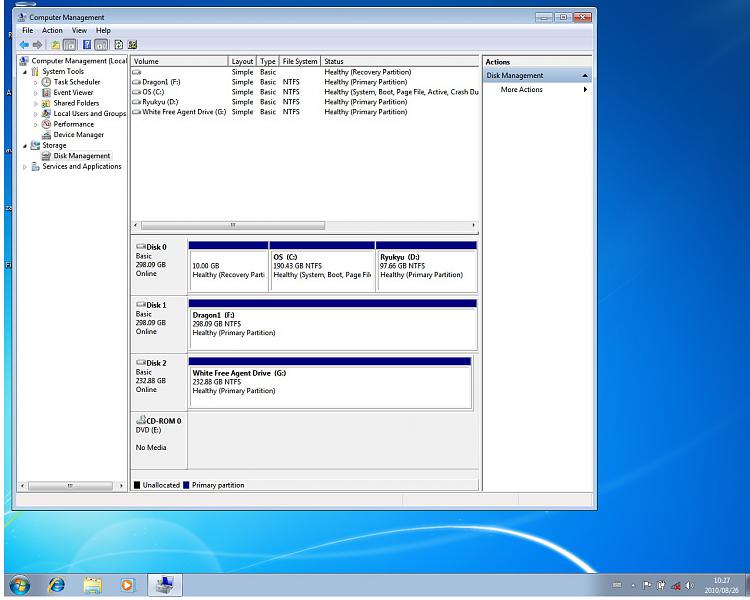Toggle Show/Hide Console Tree toolbar button
Image resolution: width=750 pixels, height=600 pixels.
[x=70, y=45]
